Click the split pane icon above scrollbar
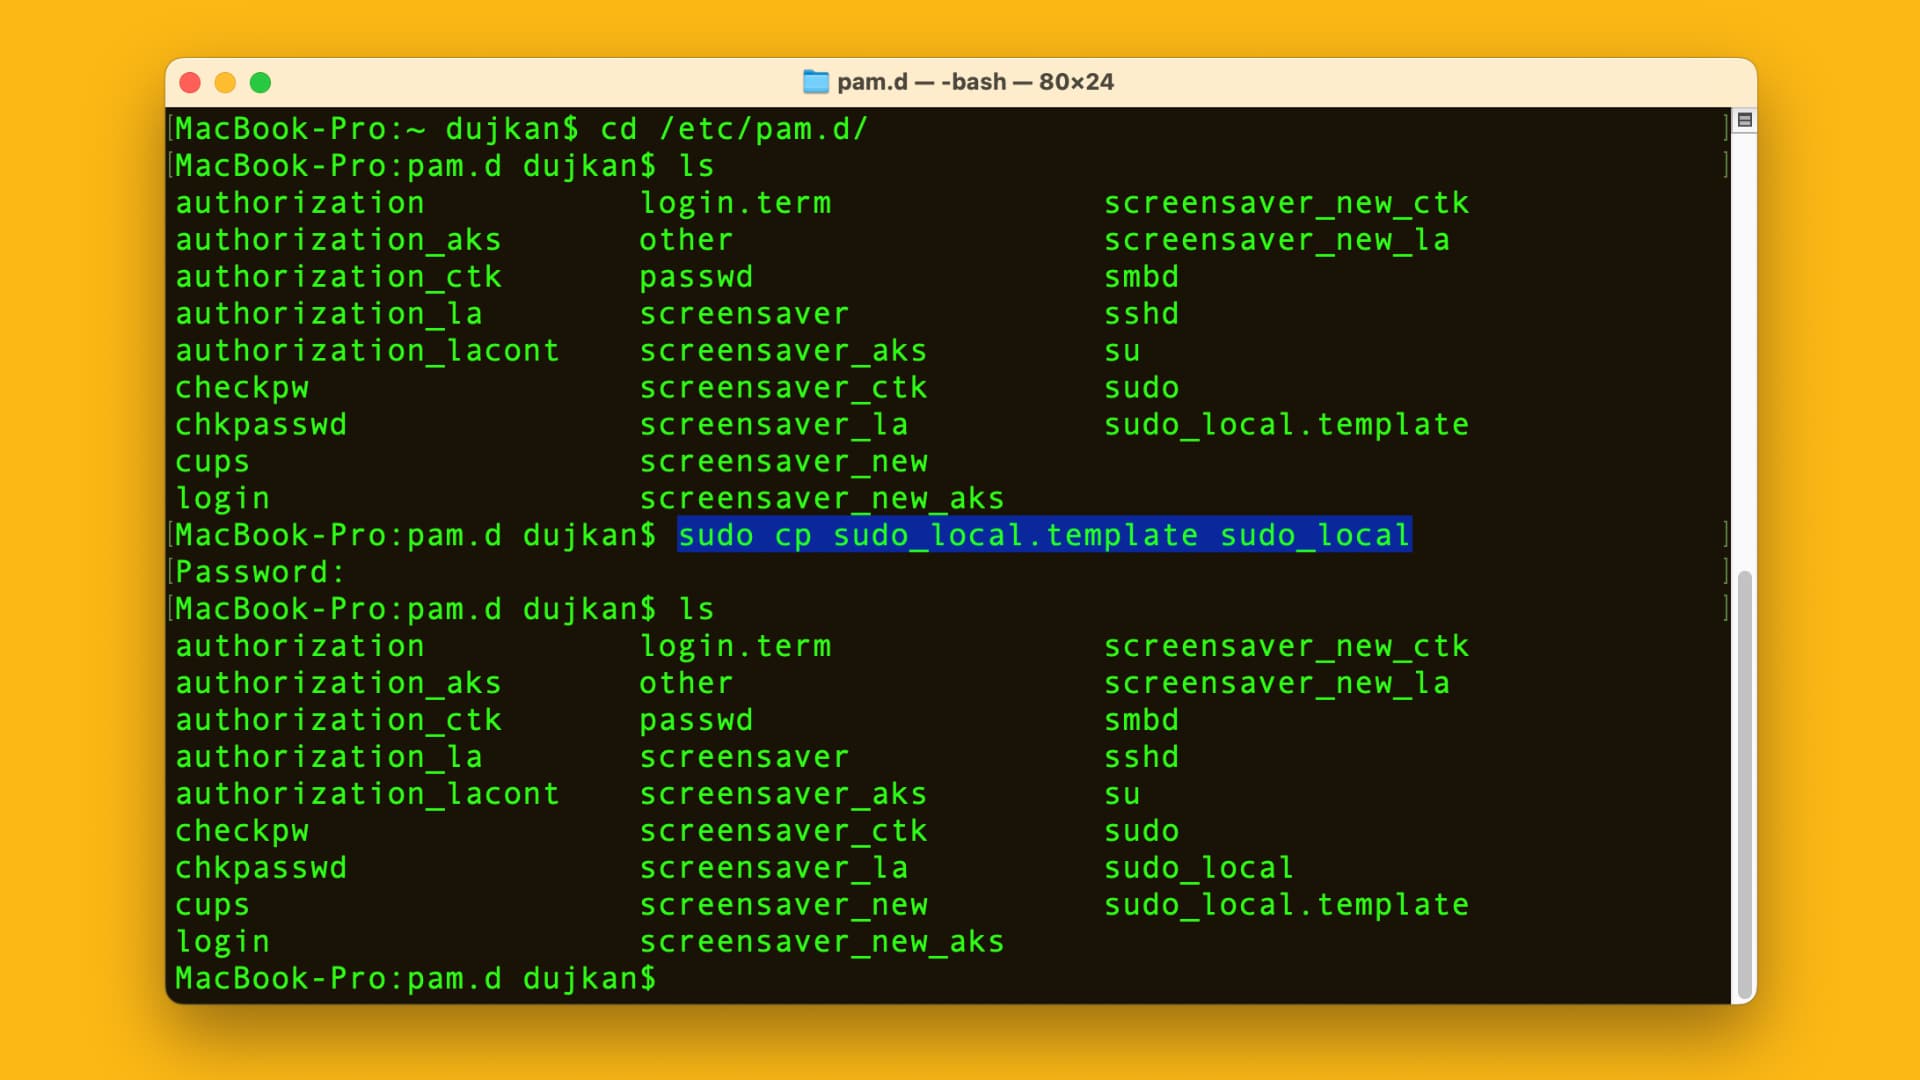1920x1080 pixels. pyautogui.click(x=1745, y=120)
